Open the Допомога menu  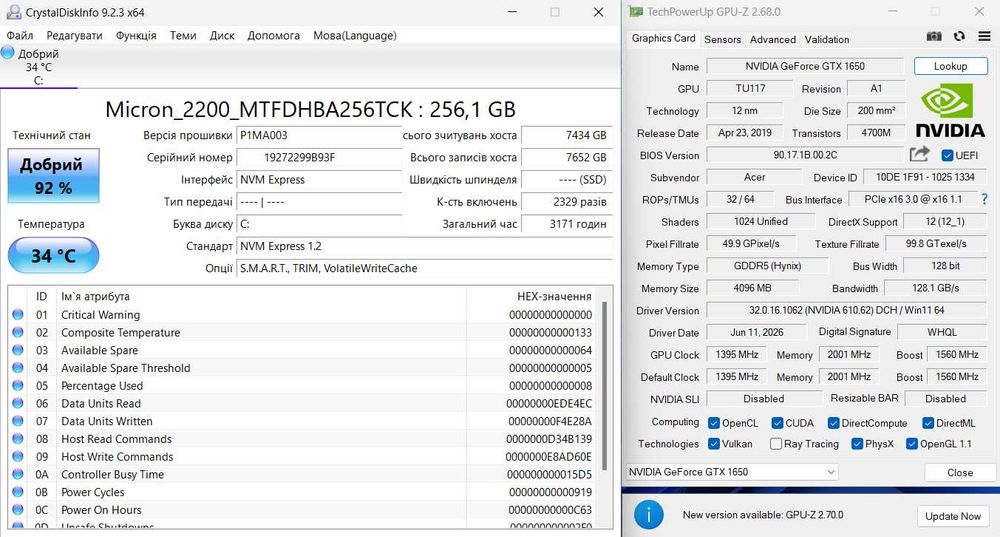click(274, 36)
